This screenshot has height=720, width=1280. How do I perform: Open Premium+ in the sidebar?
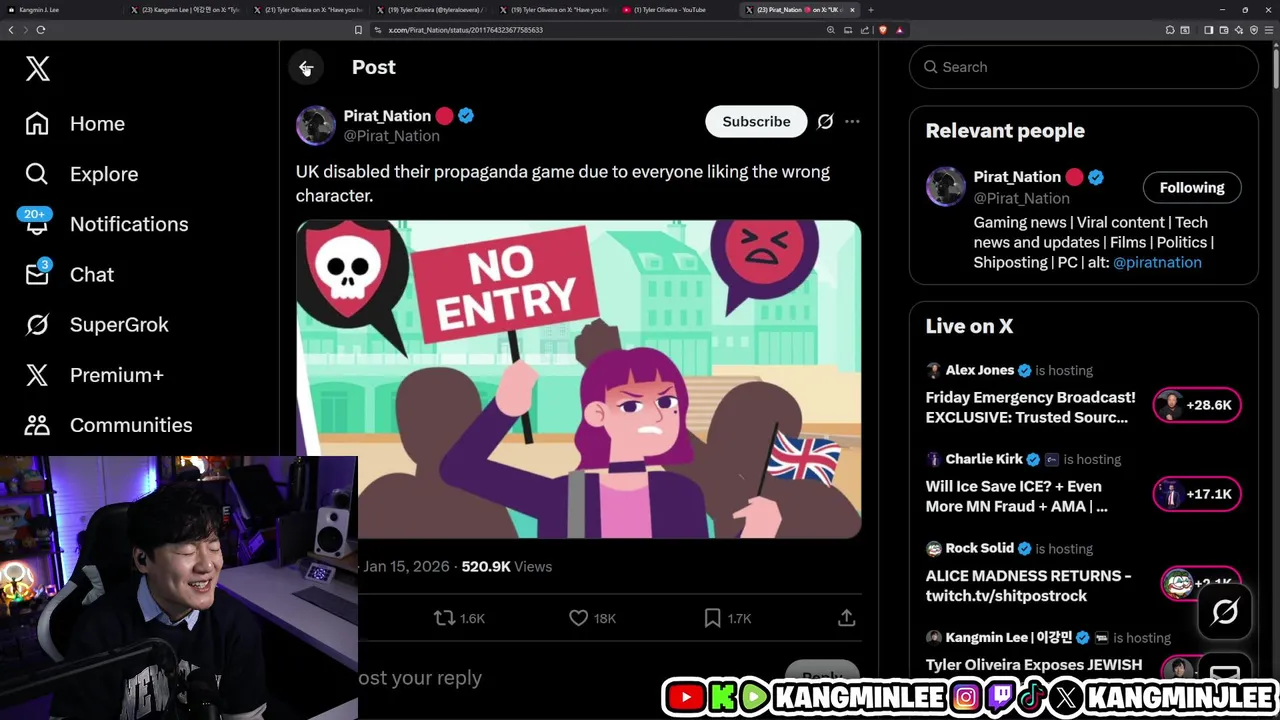point(94,375)
